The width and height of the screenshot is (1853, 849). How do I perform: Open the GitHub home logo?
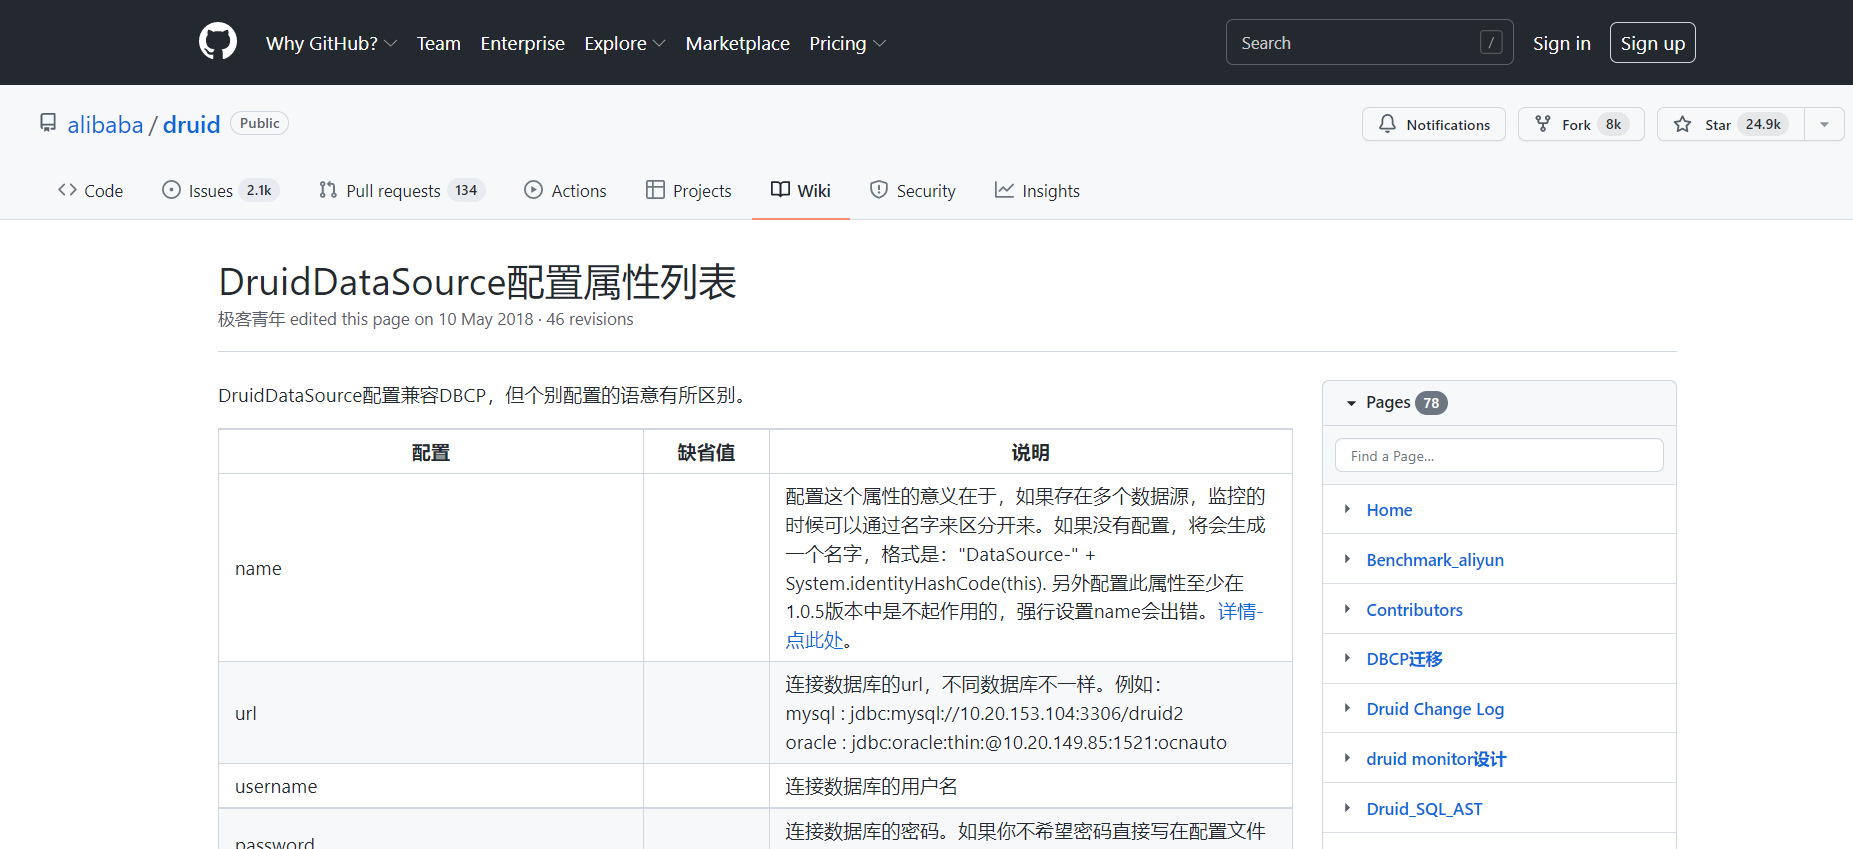(x=218, y=42)
